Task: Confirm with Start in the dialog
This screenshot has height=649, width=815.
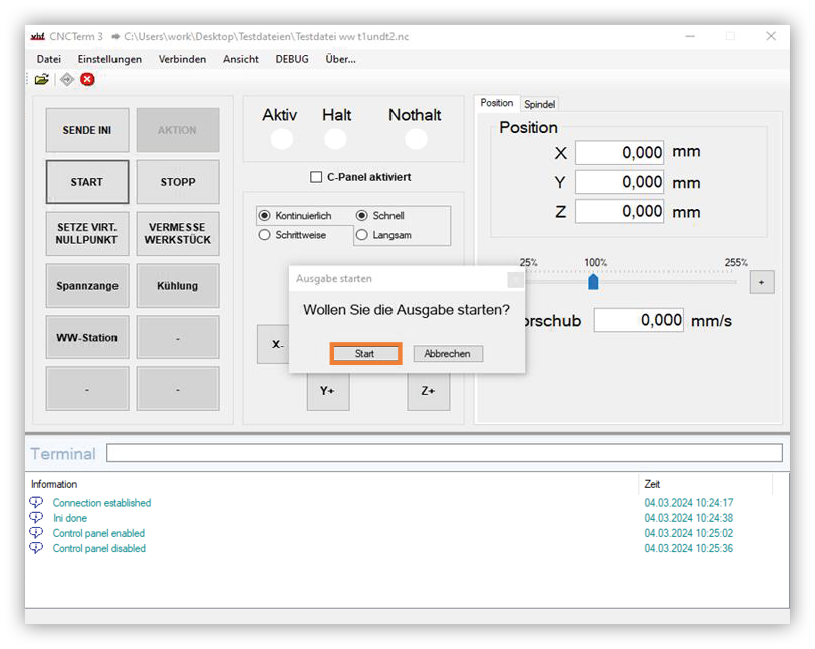Action: 365,354
